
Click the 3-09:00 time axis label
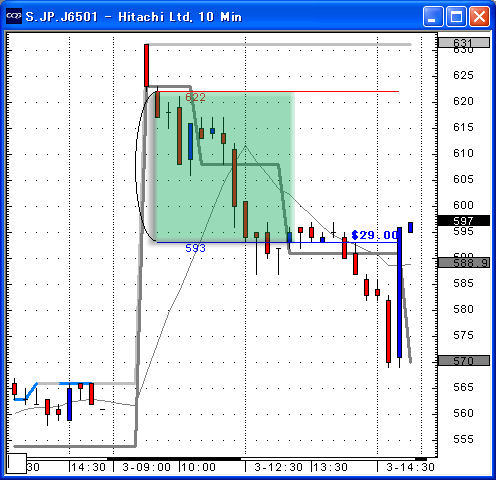click(x=147, y=467)
